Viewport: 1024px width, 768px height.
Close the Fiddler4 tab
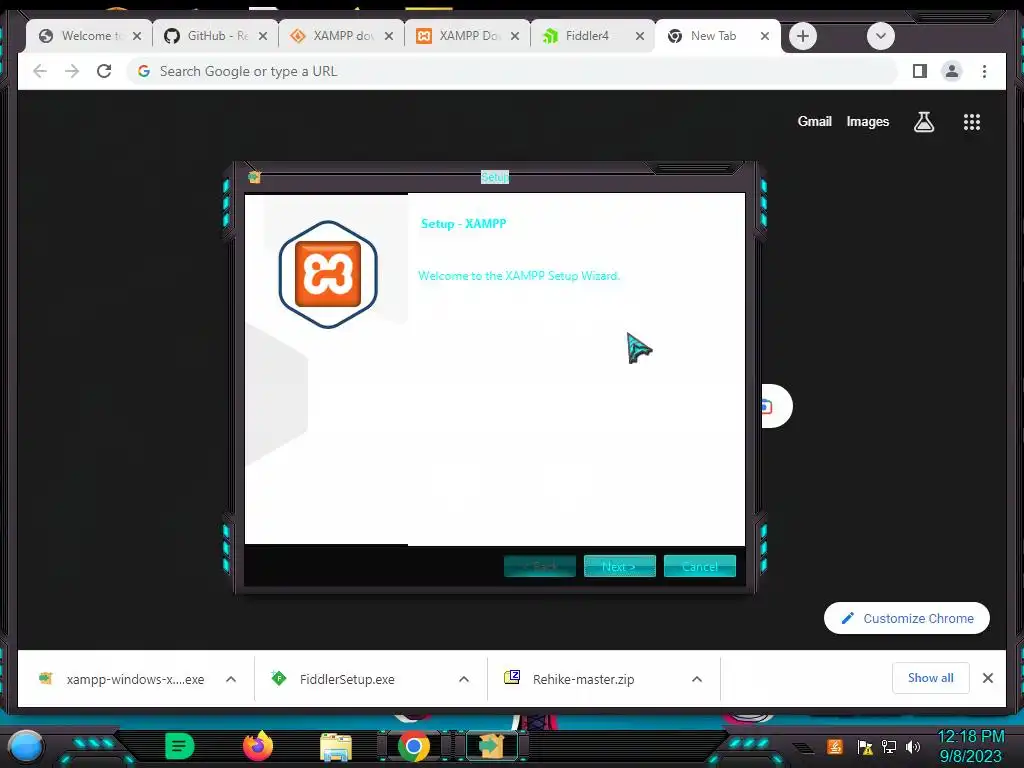(640, 36)
